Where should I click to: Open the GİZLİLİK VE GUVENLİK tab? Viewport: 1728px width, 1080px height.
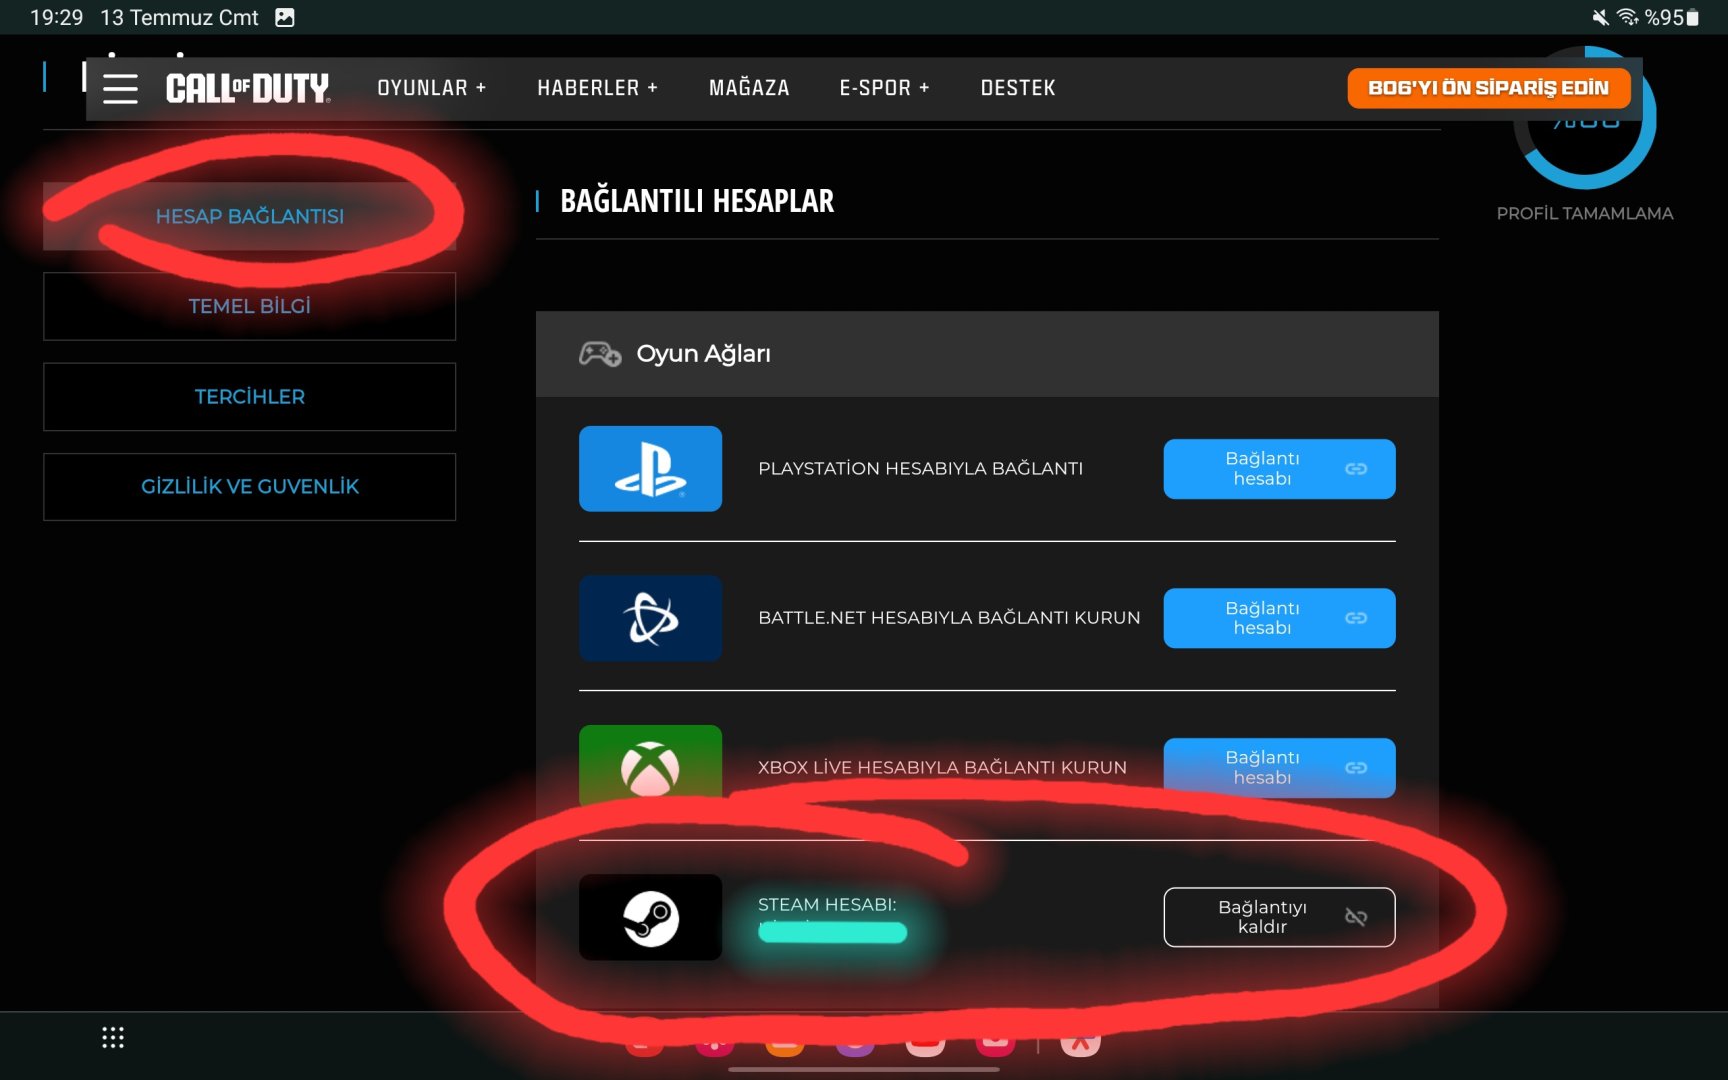point(250,487)
